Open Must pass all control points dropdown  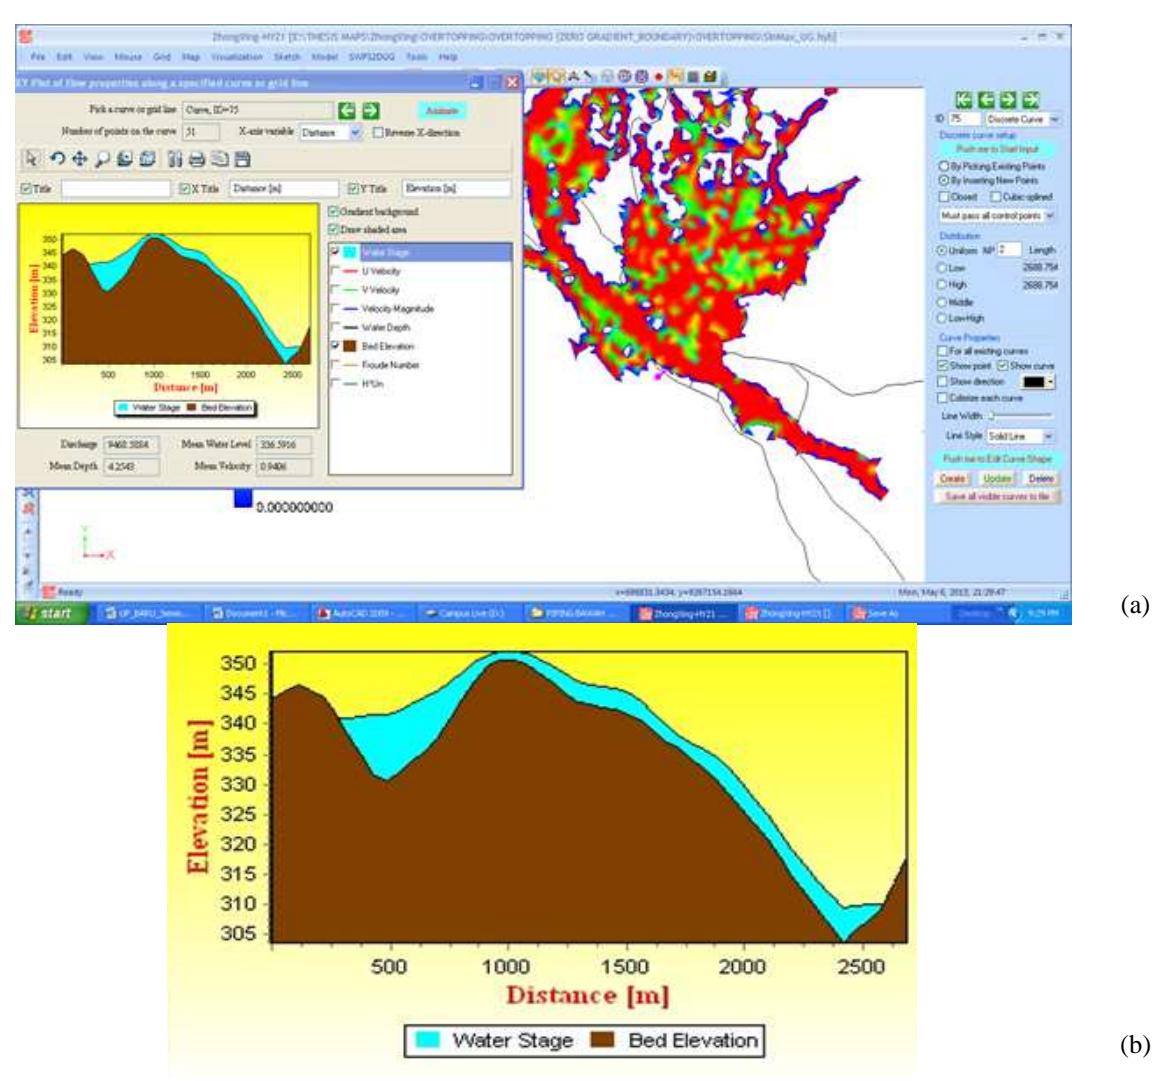(x=1049, y=216)
